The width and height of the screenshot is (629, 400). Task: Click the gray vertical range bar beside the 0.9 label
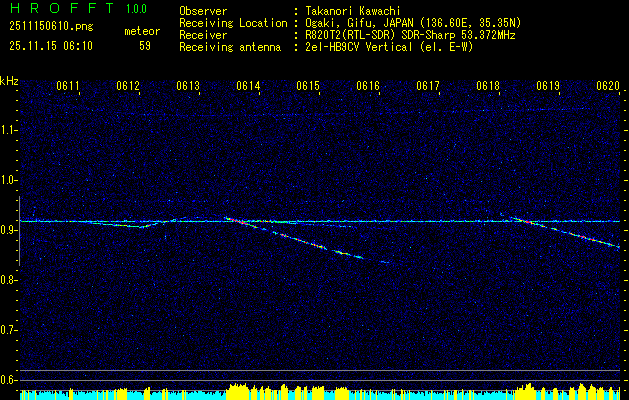[19, 231]
